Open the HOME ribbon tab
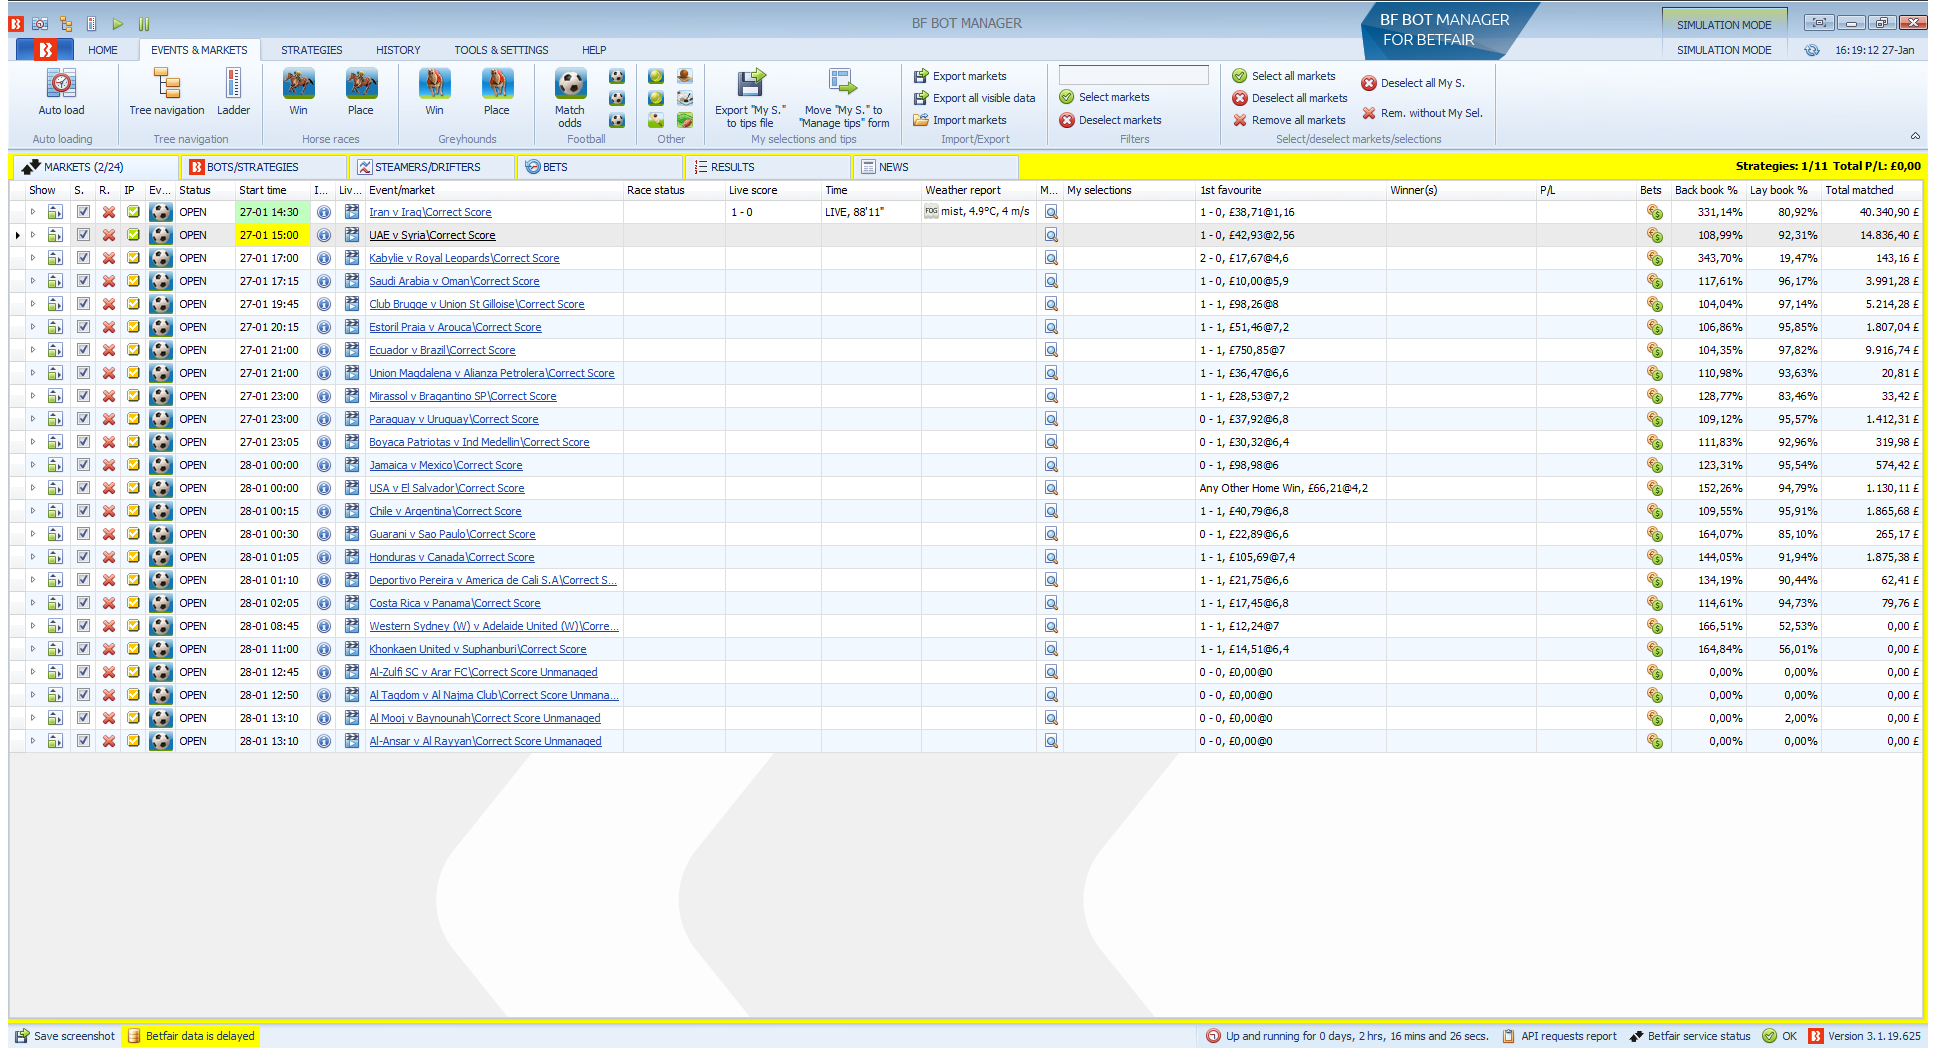1936x1056 pixels. coord(102,50)
